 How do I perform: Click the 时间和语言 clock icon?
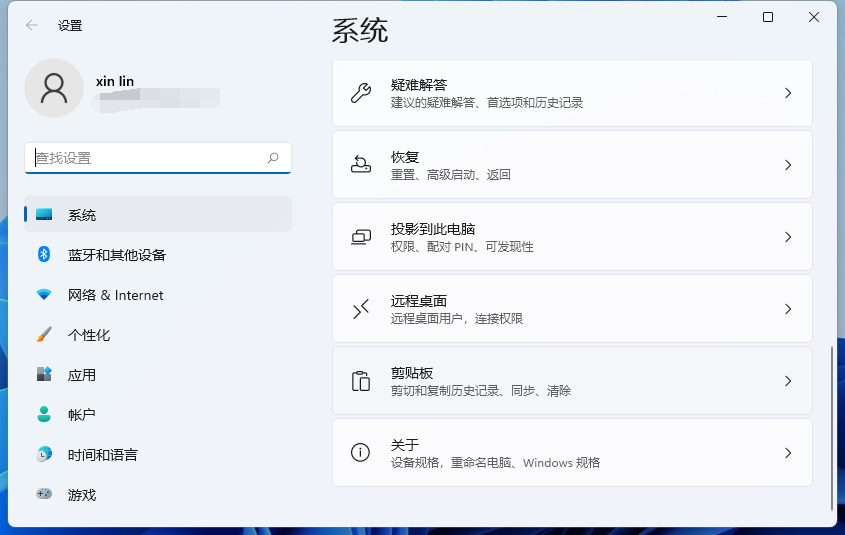point(44,454)
